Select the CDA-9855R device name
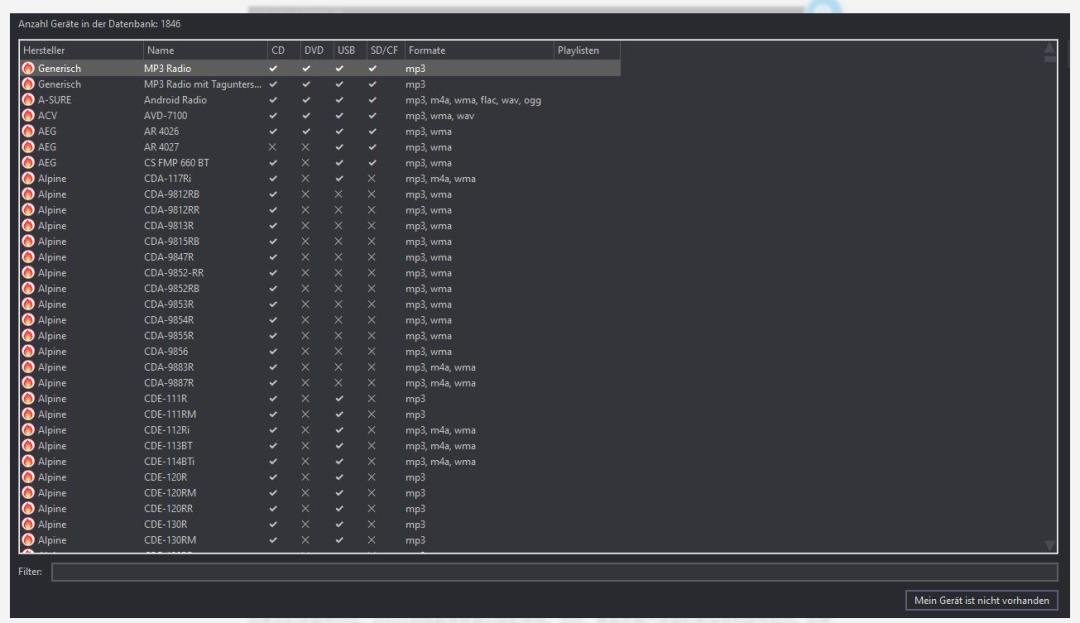Image resolution: width=1080 pixels, height=623 pixels. click(x=169, y=336)
